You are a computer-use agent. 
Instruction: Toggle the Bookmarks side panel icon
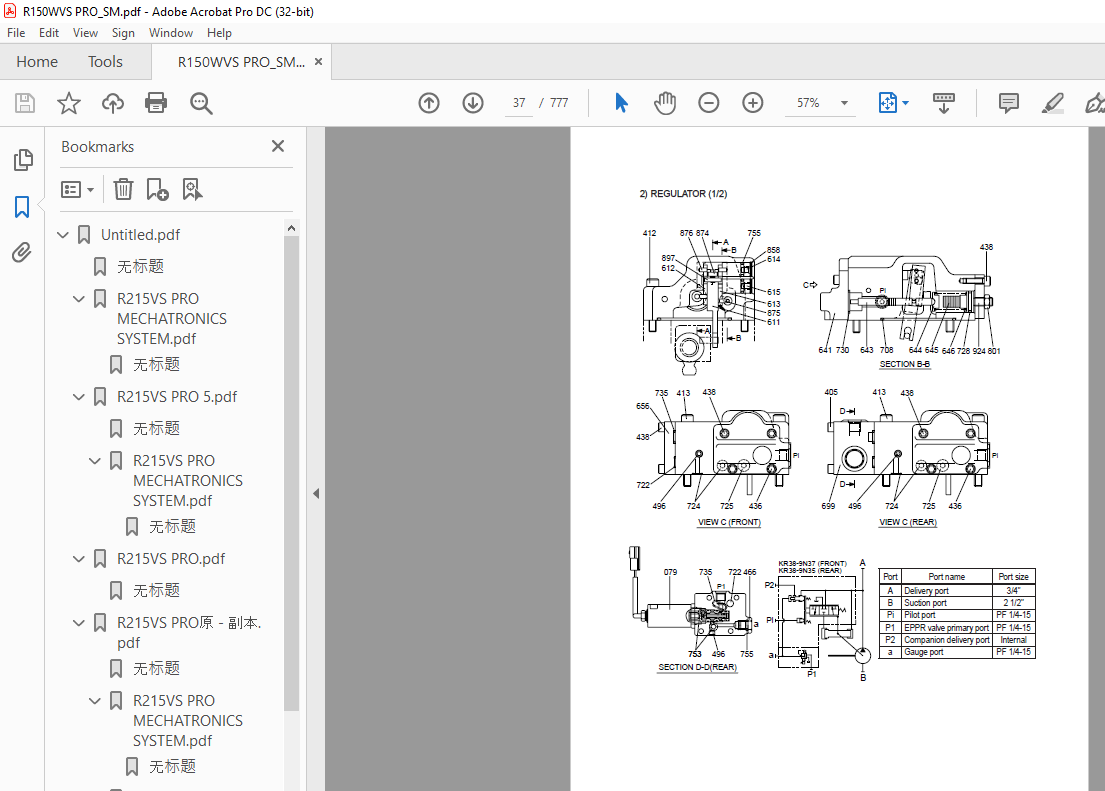point(22,207)
